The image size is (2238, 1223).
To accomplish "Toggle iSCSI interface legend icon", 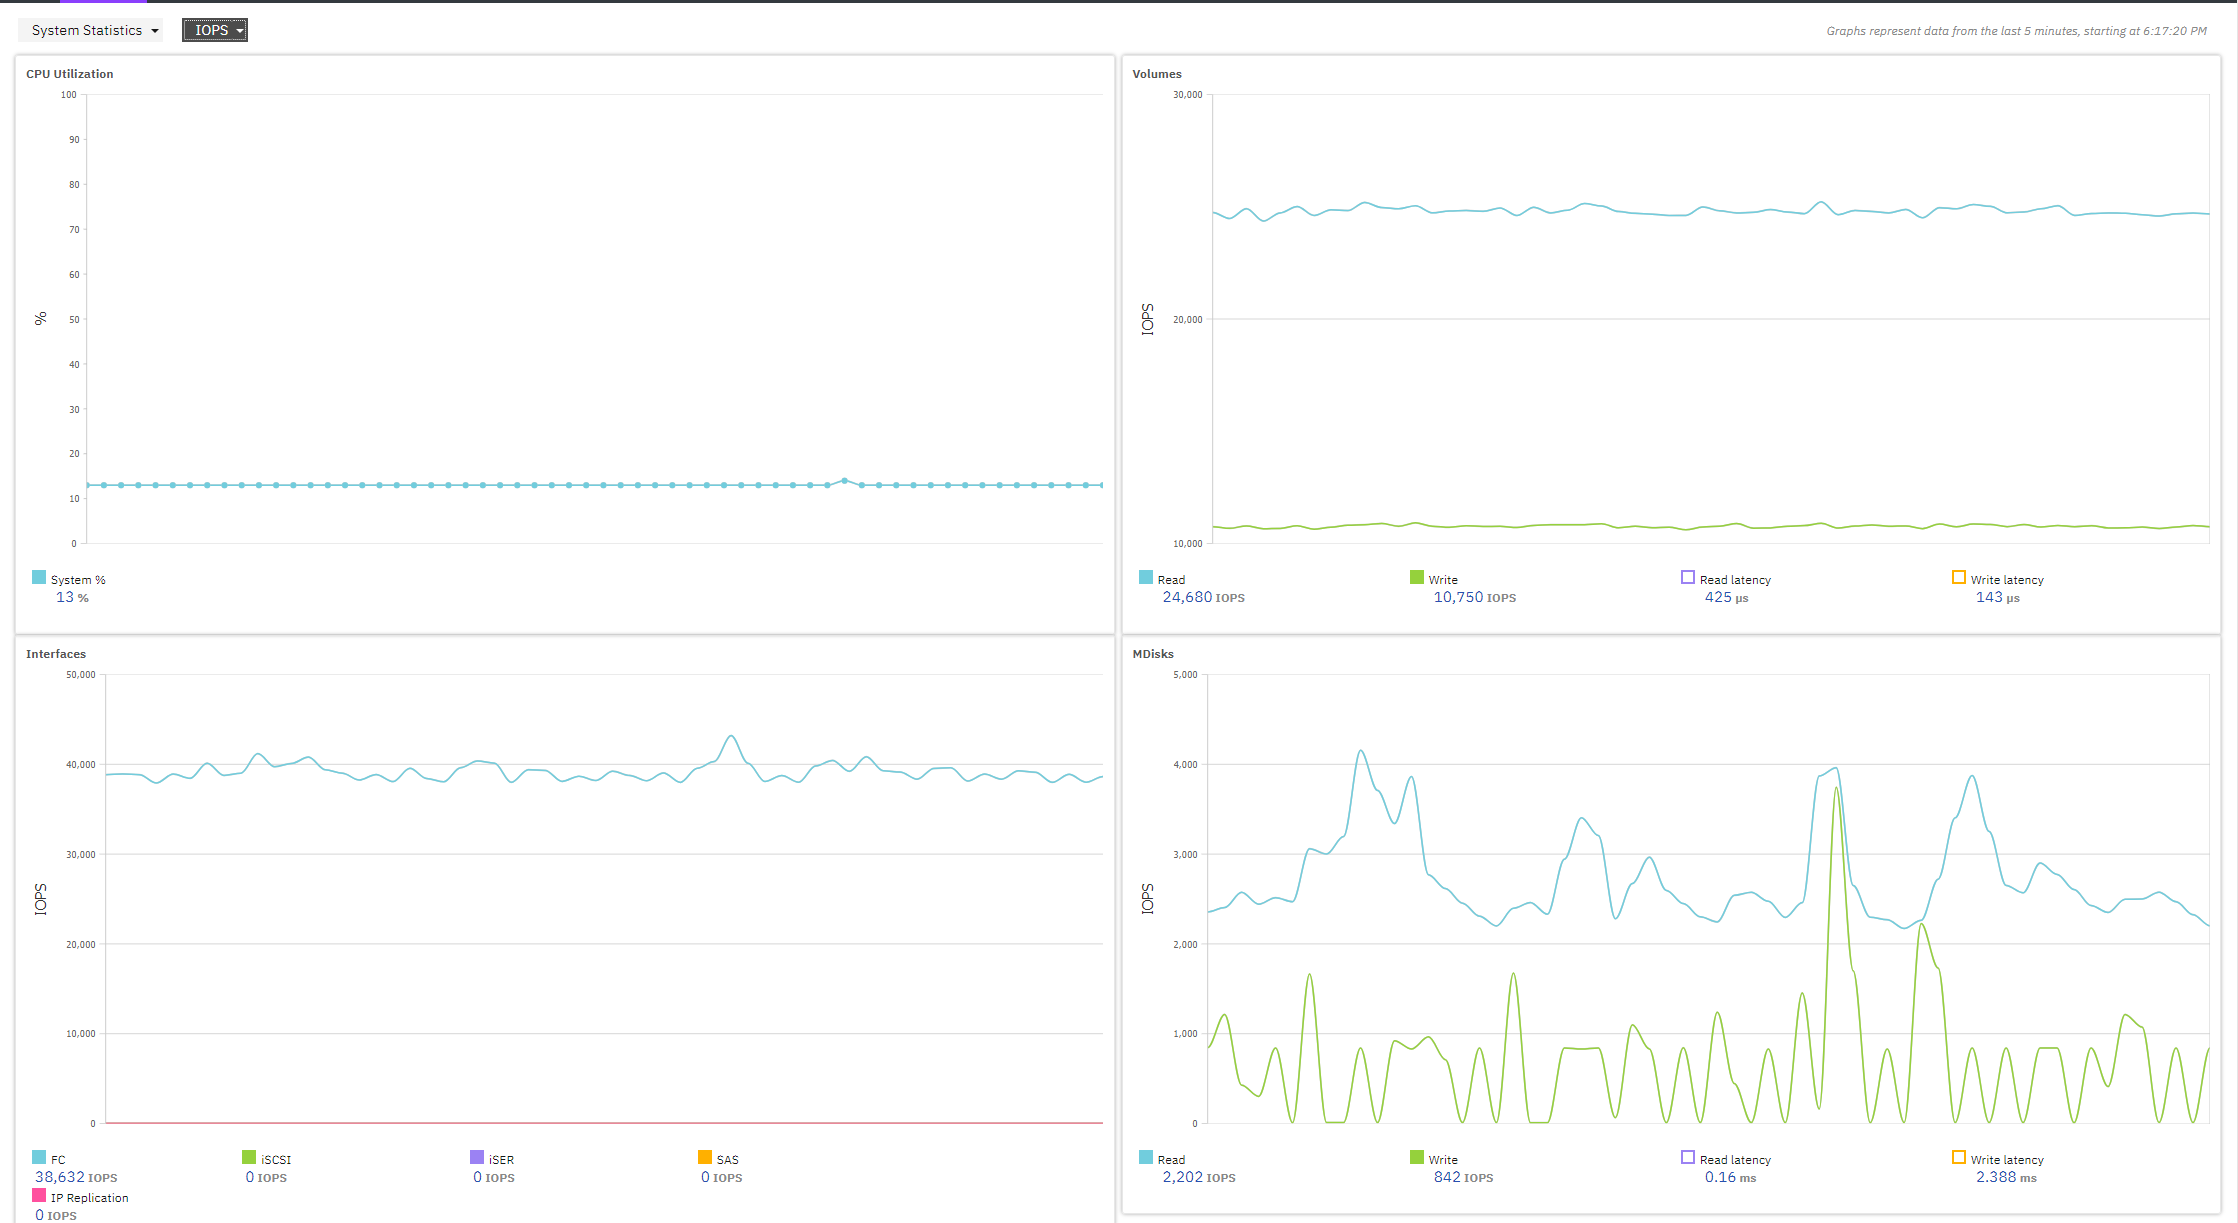I will tap(249, 1157).
